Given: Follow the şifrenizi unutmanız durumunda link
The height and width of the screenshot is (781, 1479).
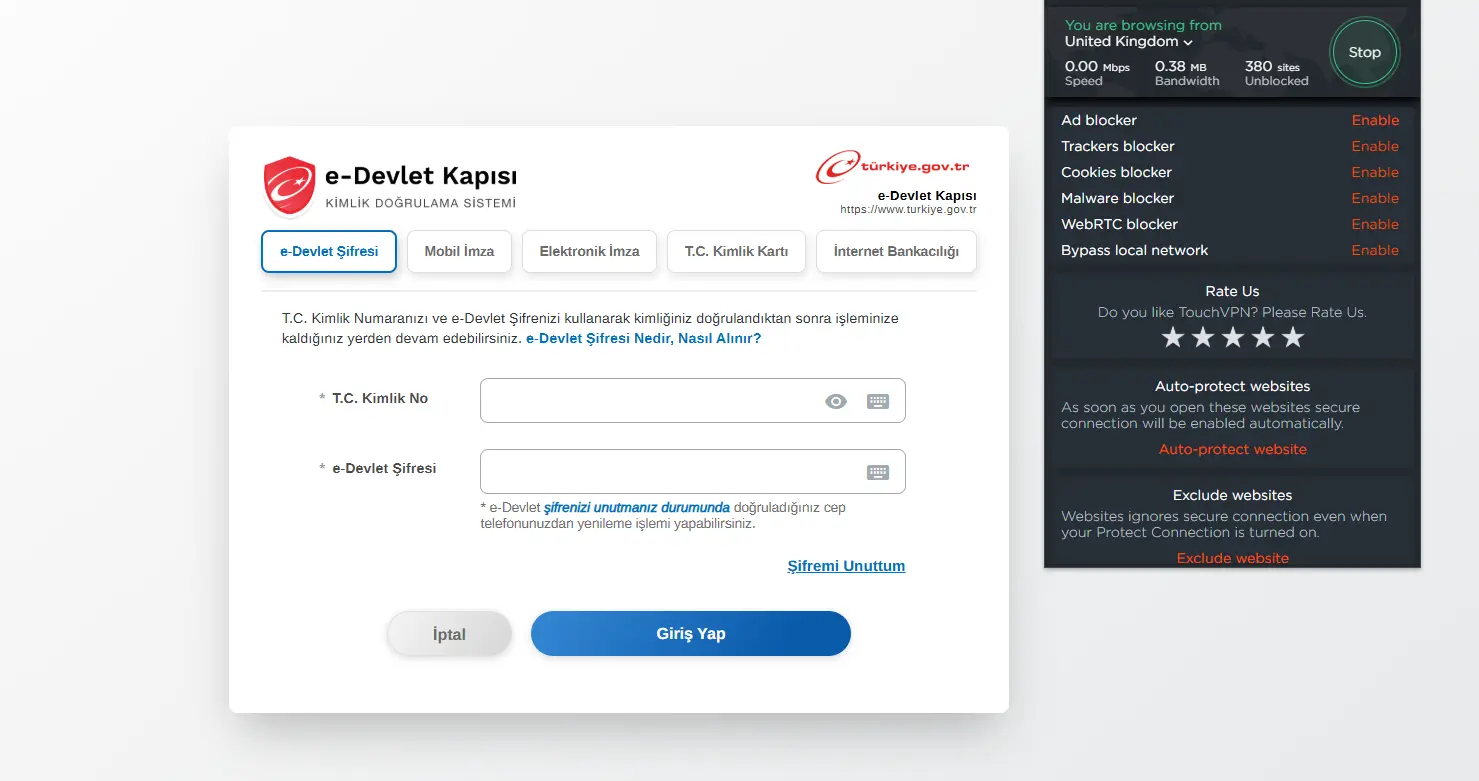Looking at the screenshot, I should (636, 507).
